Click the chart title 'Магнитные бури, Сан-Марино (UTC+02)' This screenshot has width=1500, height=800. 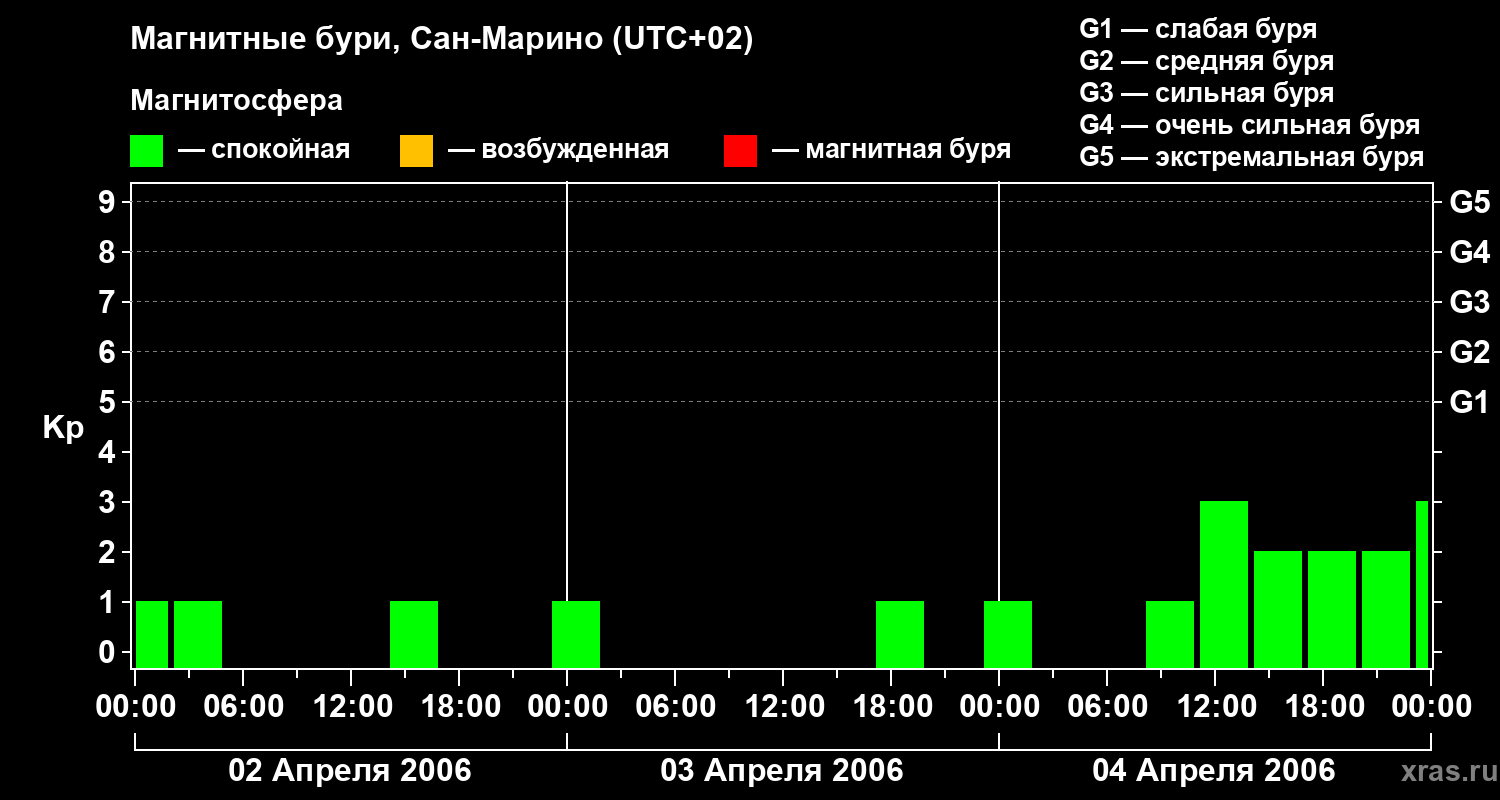point(441,39)
